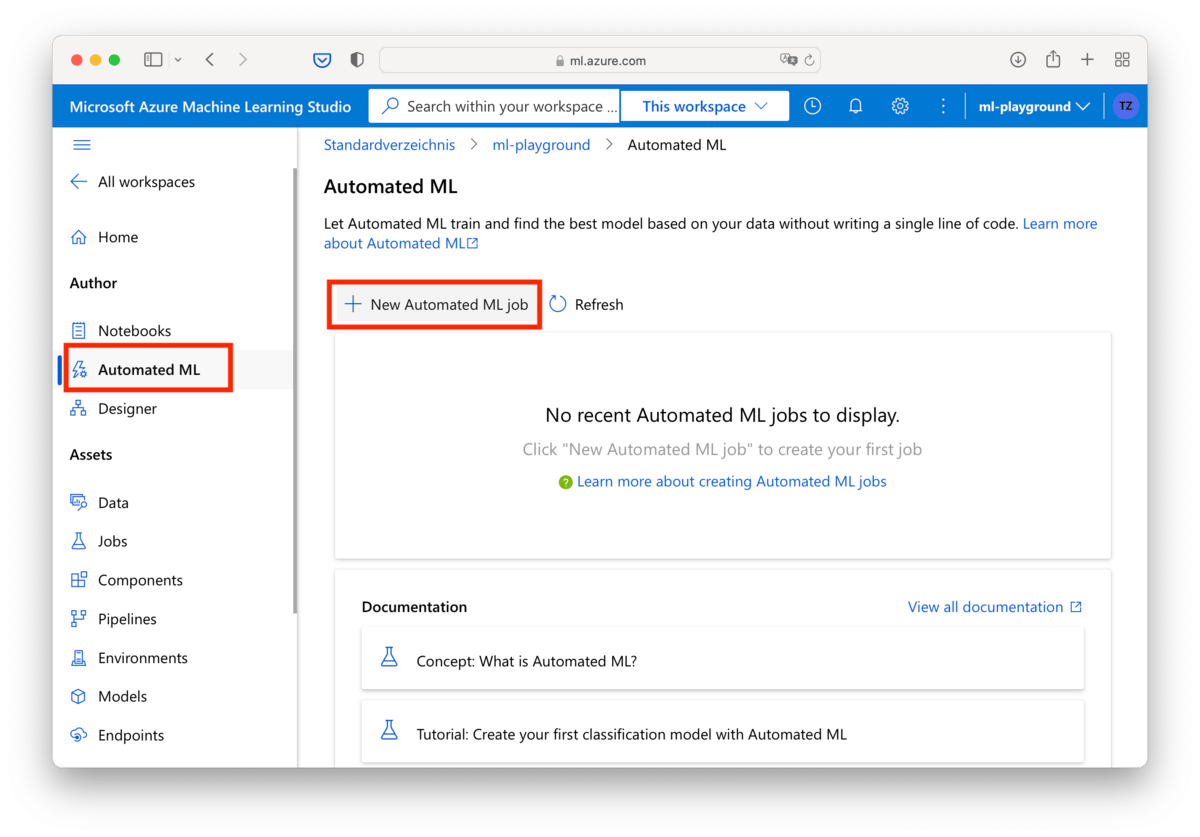Toggle the Safari sidebar button

(153, 60)
